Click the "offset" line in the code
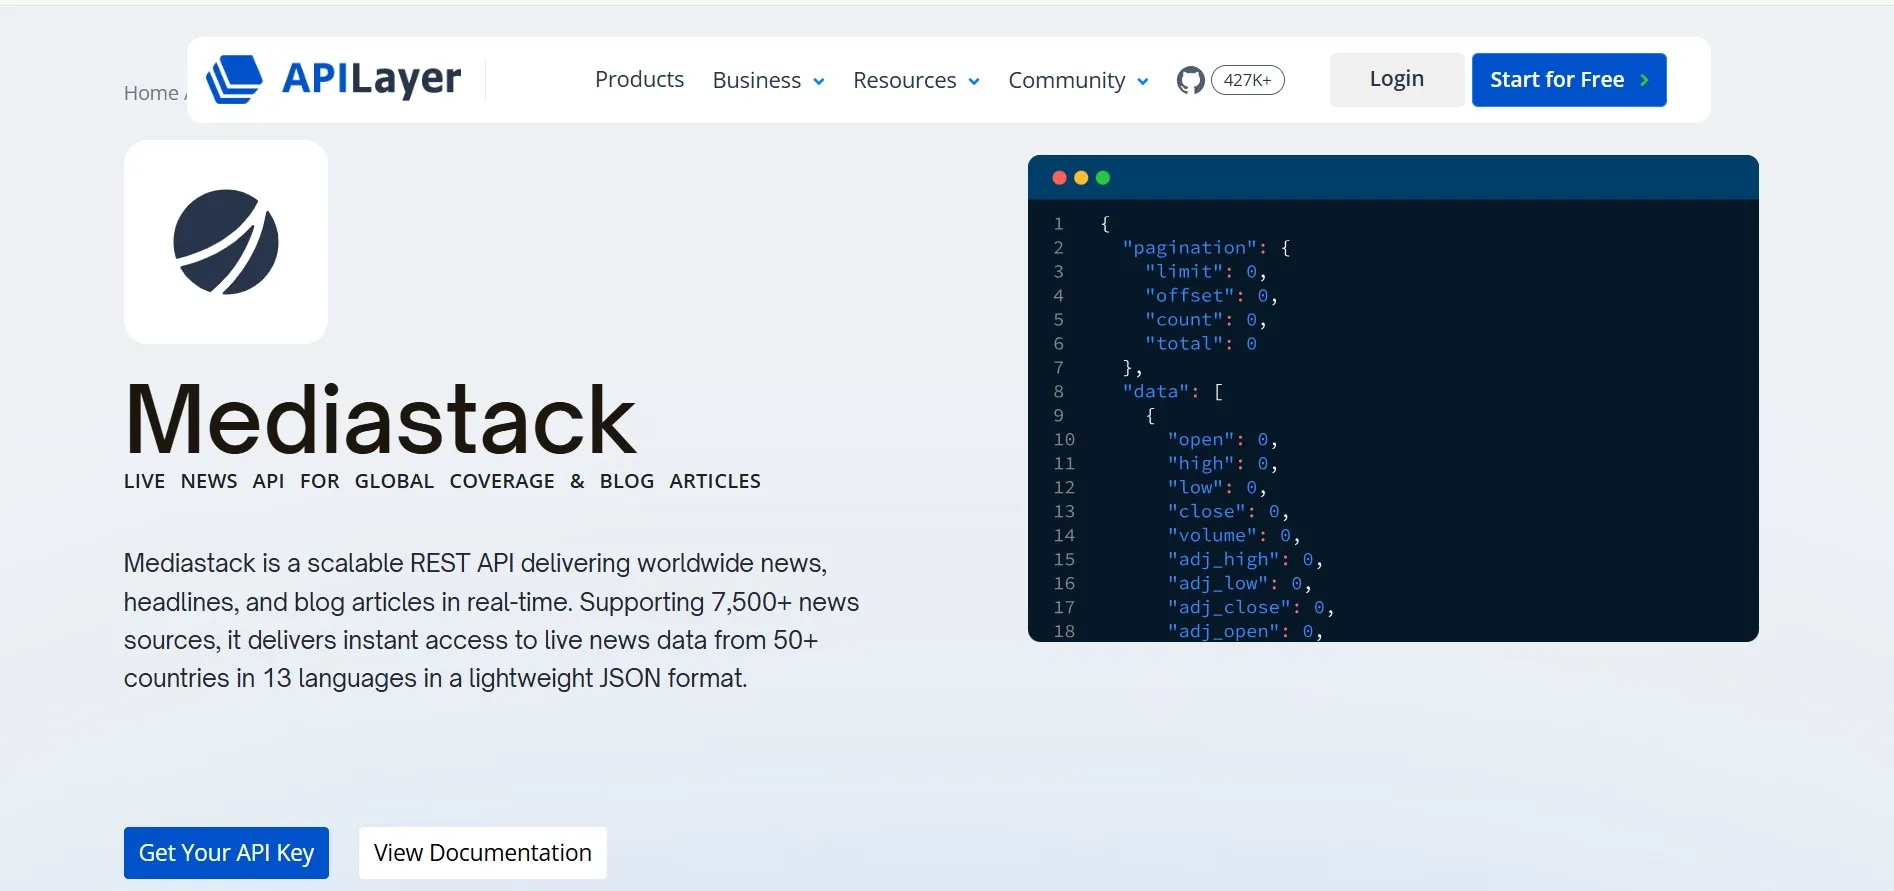Viewport: 1894px width, 891px height. [1211, 295]
